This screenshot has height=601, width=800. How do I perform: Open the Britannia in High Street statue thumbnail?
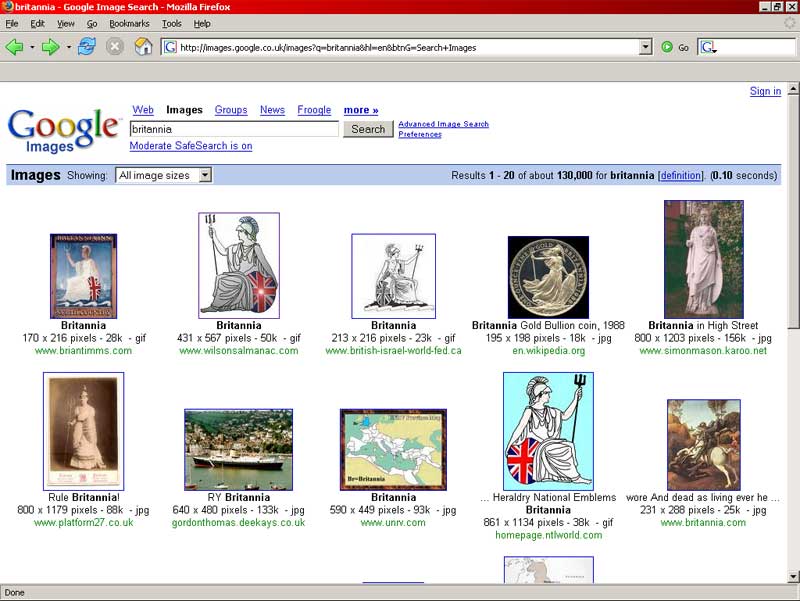point(704,259)
